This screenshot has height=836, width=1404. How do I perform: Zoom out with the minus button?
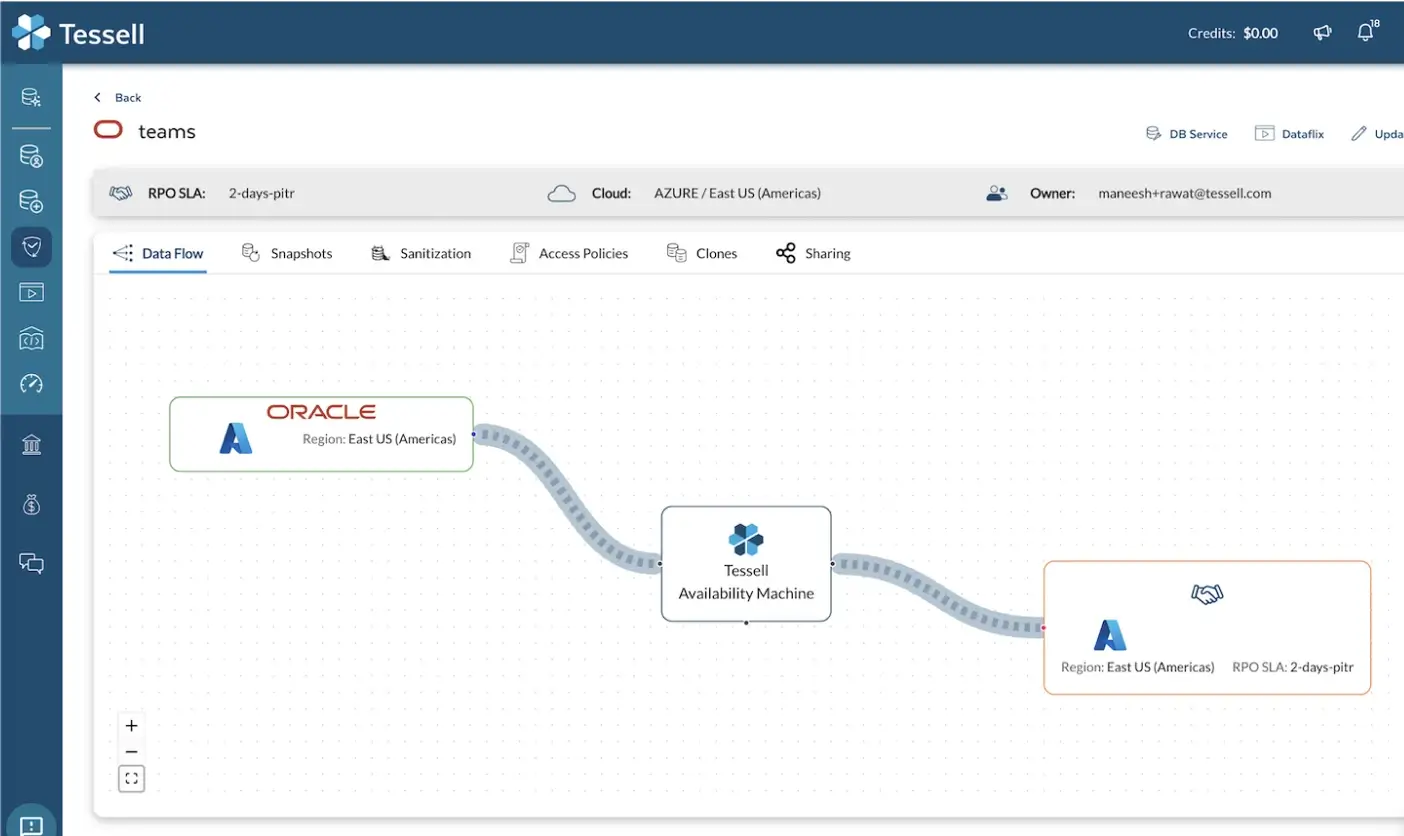(131, 752)
